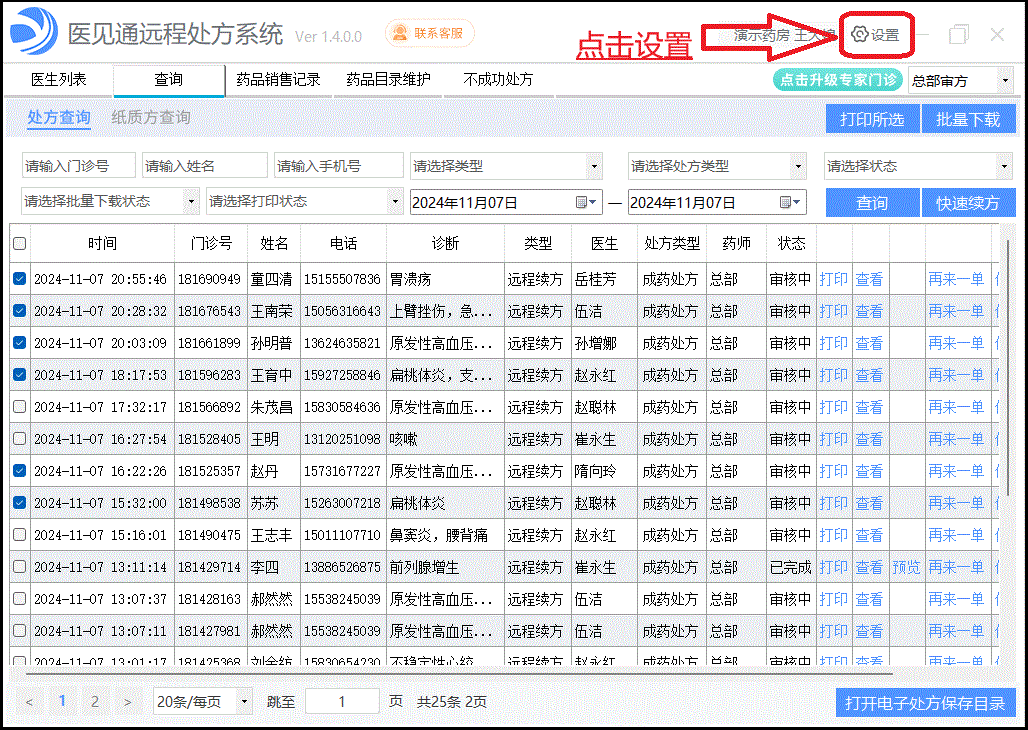Go to page 2 in the pagination bar
The height and width of the screenshot is (730, 1028).
(94, 701)
